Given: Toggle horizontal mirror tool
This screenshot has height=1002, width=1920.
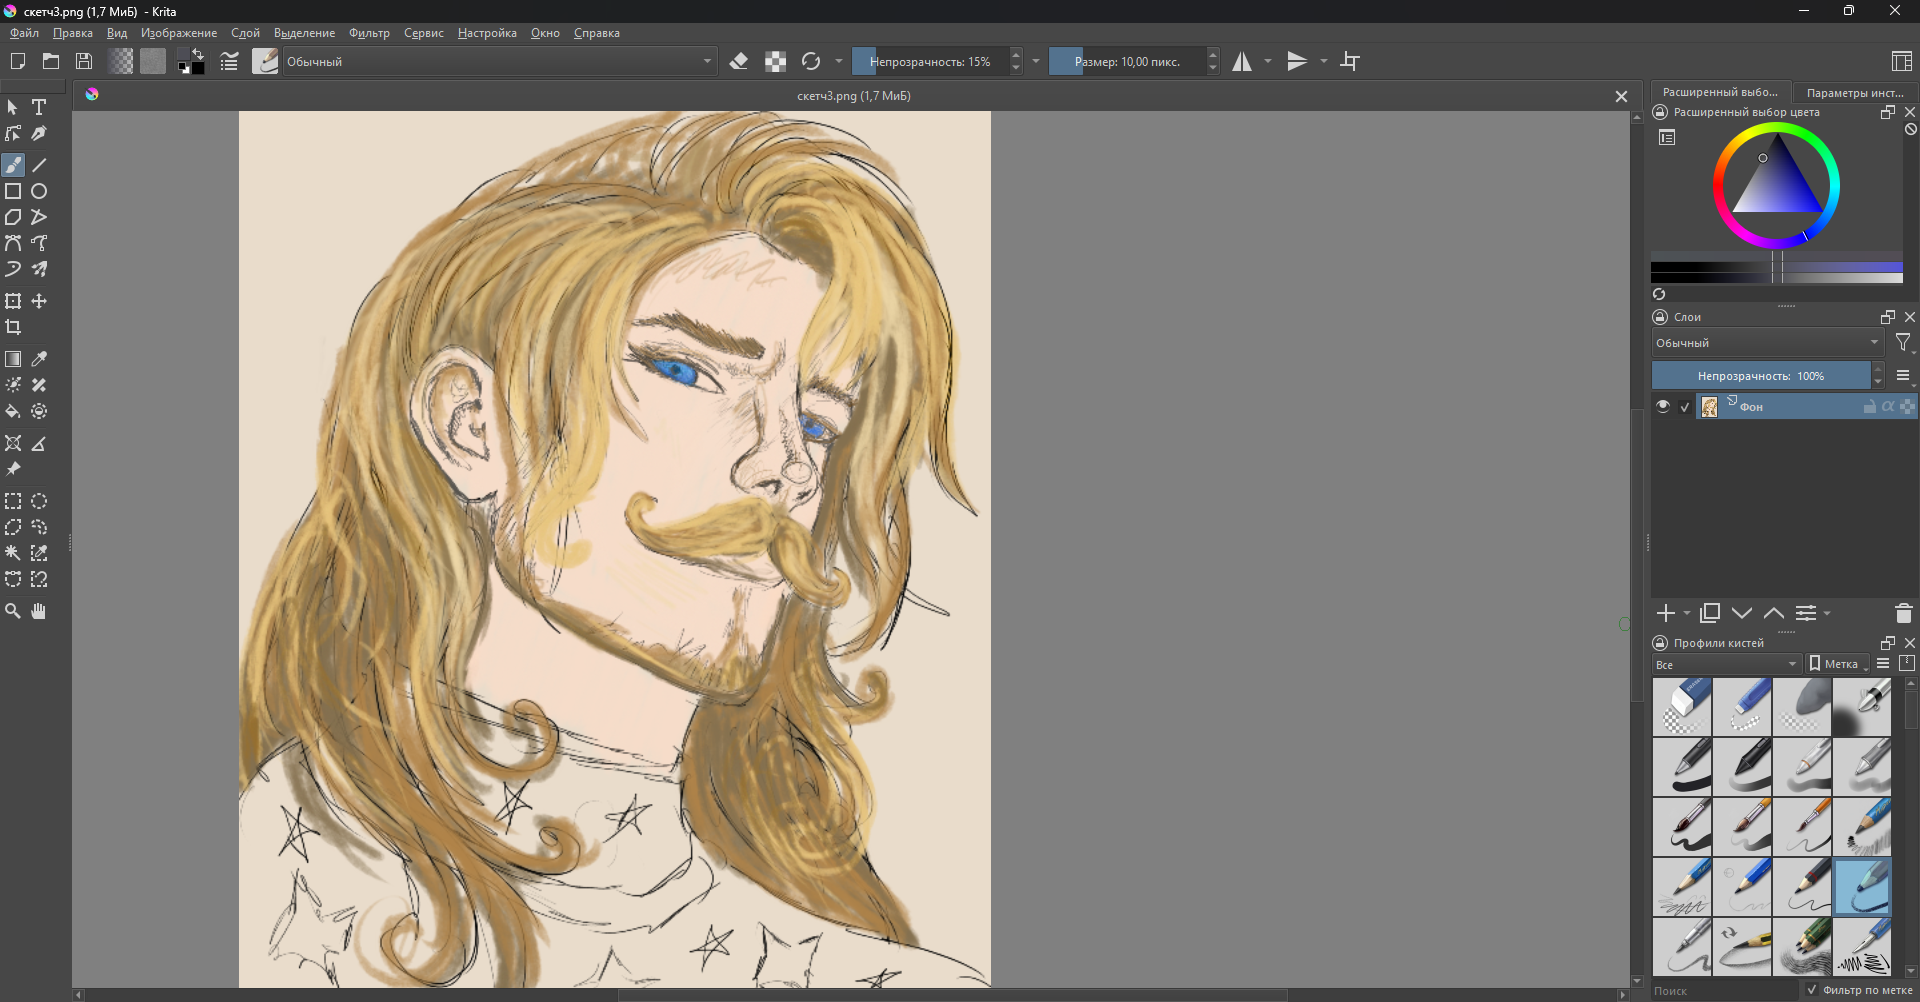Looking at the screenshot, I should pyautogui.click(x=1242, y=61).
